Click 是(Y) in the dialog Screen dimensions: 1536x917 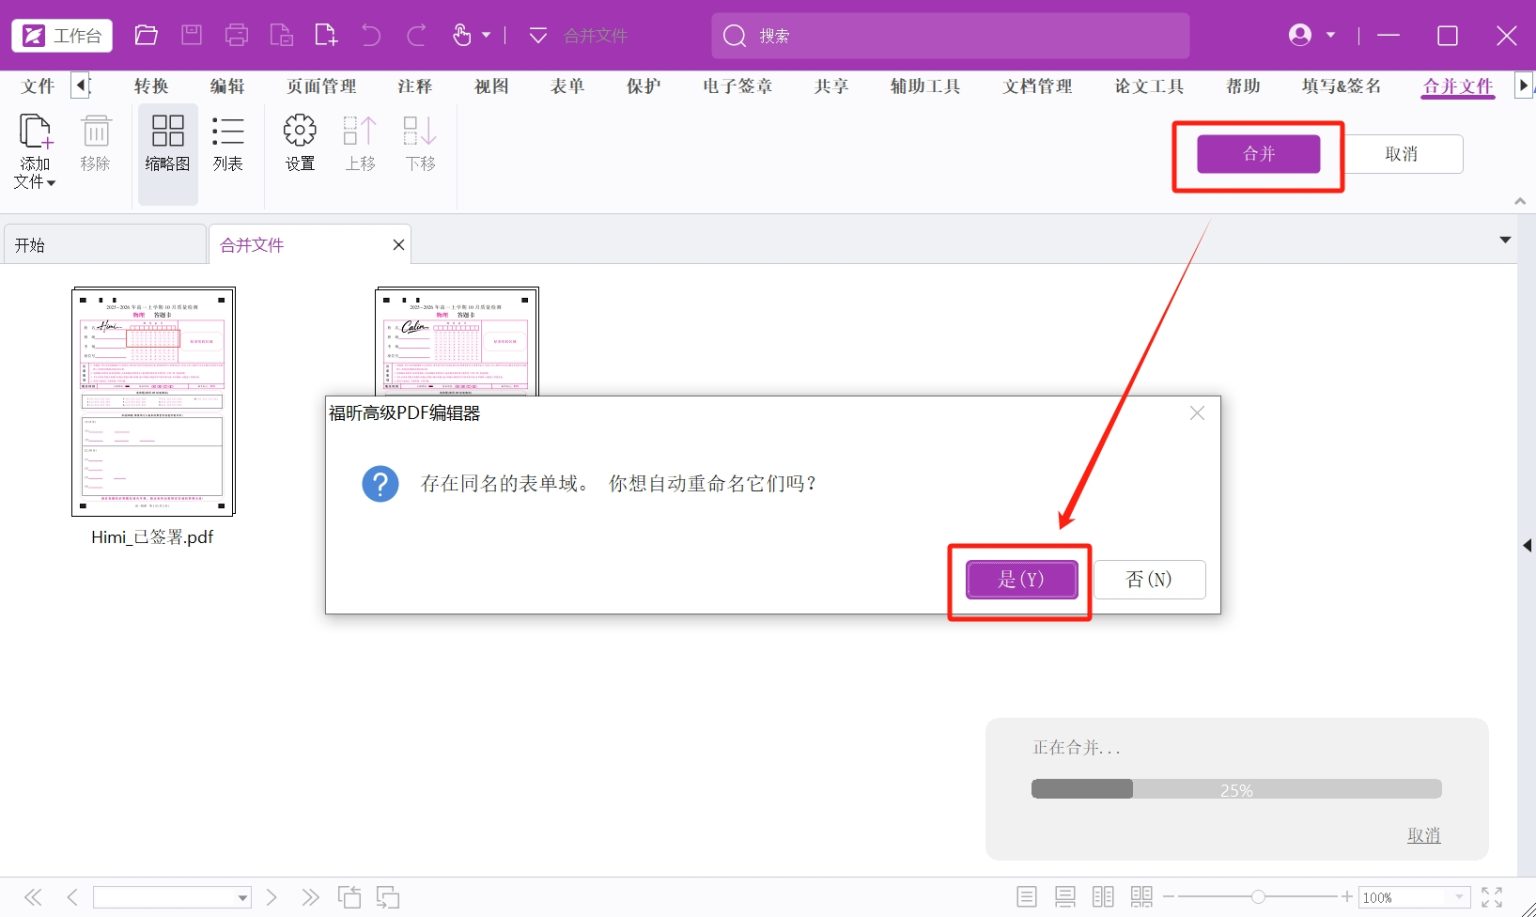click(1021, 579)
